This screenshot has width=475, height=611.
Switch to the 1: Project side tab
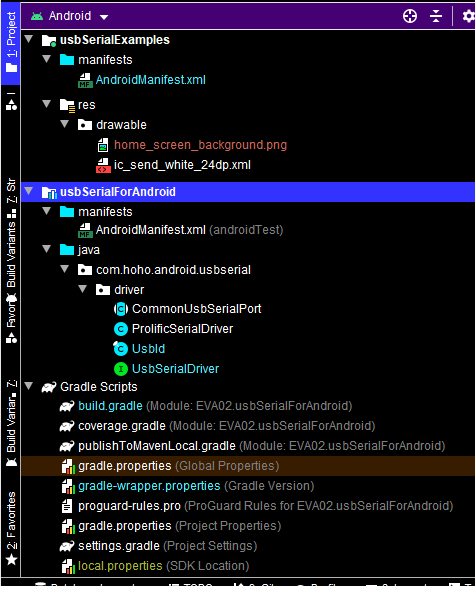coord(11,42)
